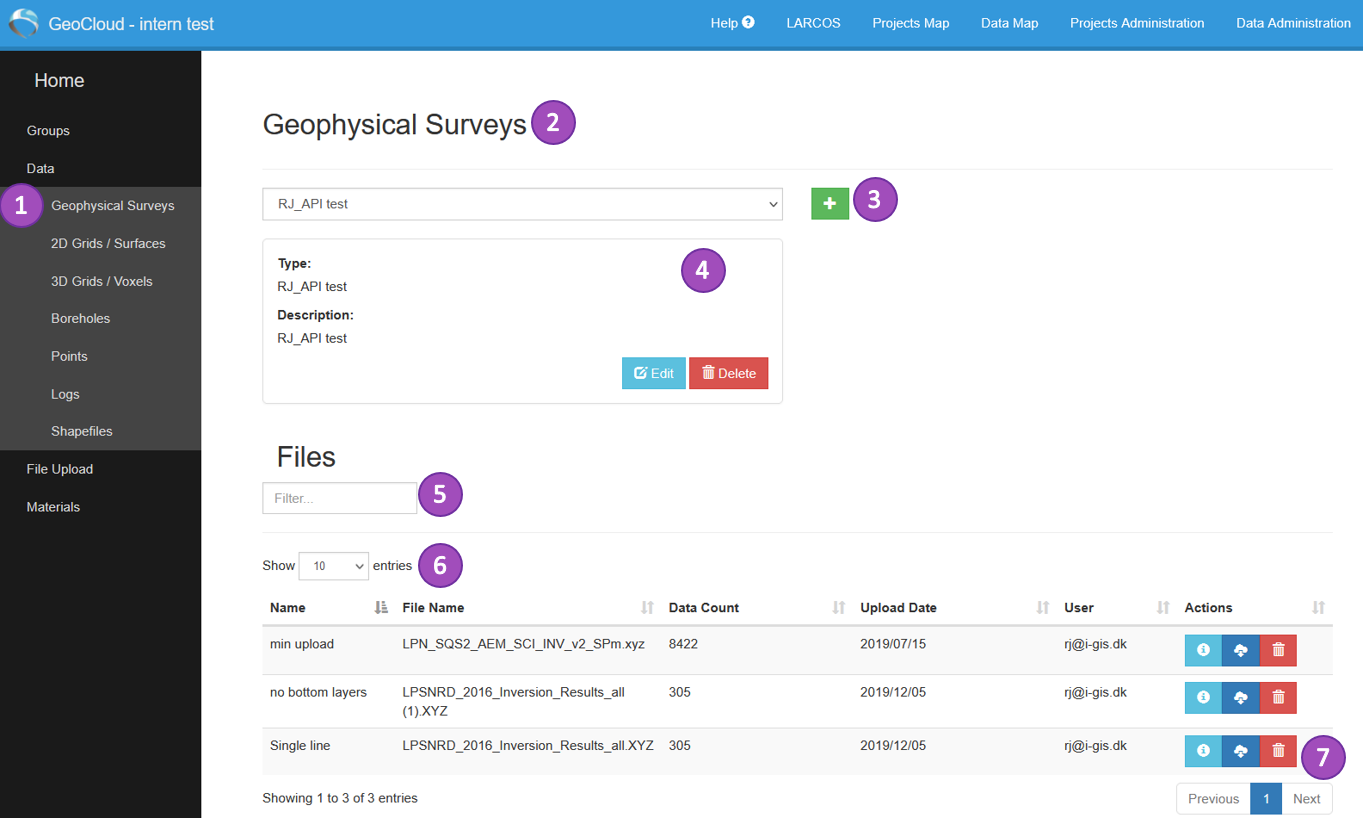
Task: Download the 'min upload' file
Action: (x=1240, y=650)
